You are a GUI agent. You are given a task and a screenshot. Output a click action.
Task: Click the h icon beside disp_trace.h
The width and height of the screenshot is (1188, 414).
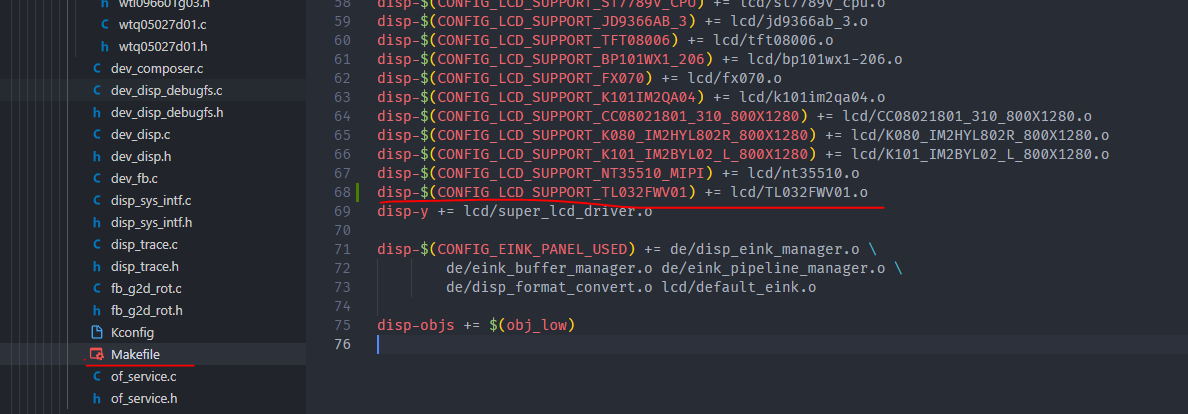(97, 266)
